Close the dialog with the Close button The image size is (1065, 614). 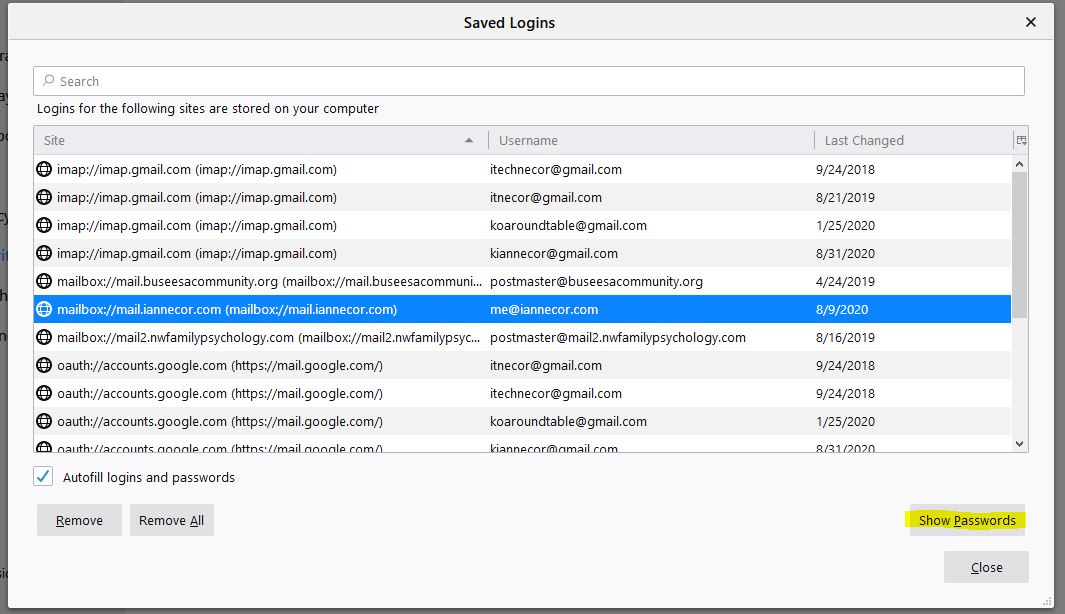[986, 567]
